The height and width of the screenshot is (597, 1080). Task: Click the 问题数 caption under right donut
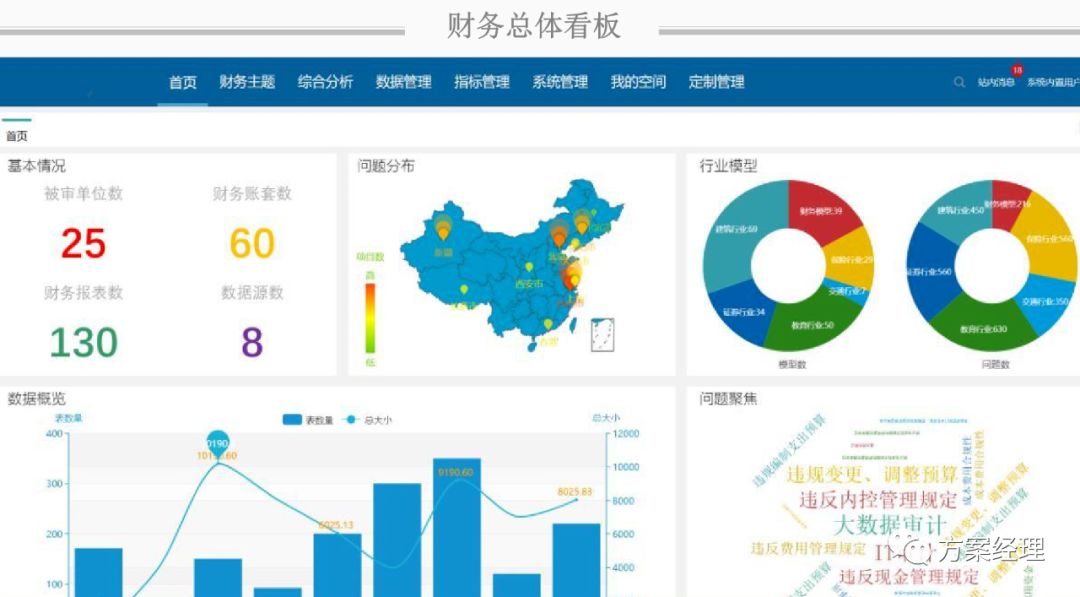click(x=996, y=365)
